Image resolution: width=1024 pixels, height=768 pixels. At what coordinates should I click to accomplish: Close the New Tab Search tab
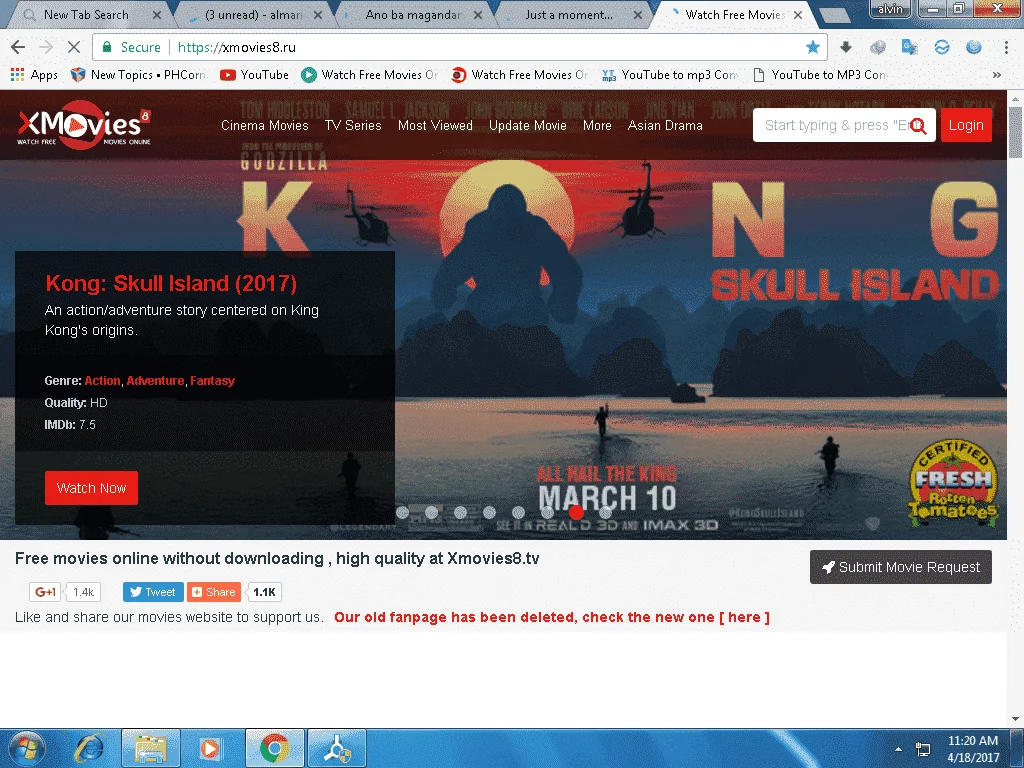[157, 14]
